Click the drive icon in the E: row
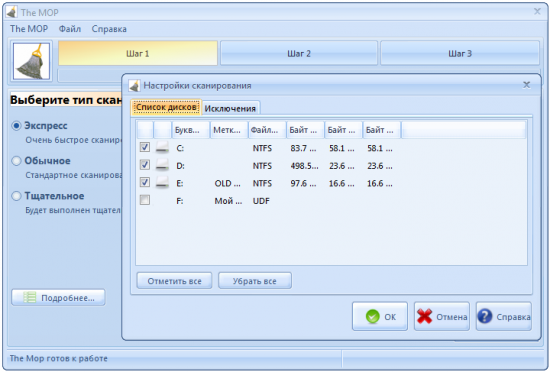 pos(162,183)
